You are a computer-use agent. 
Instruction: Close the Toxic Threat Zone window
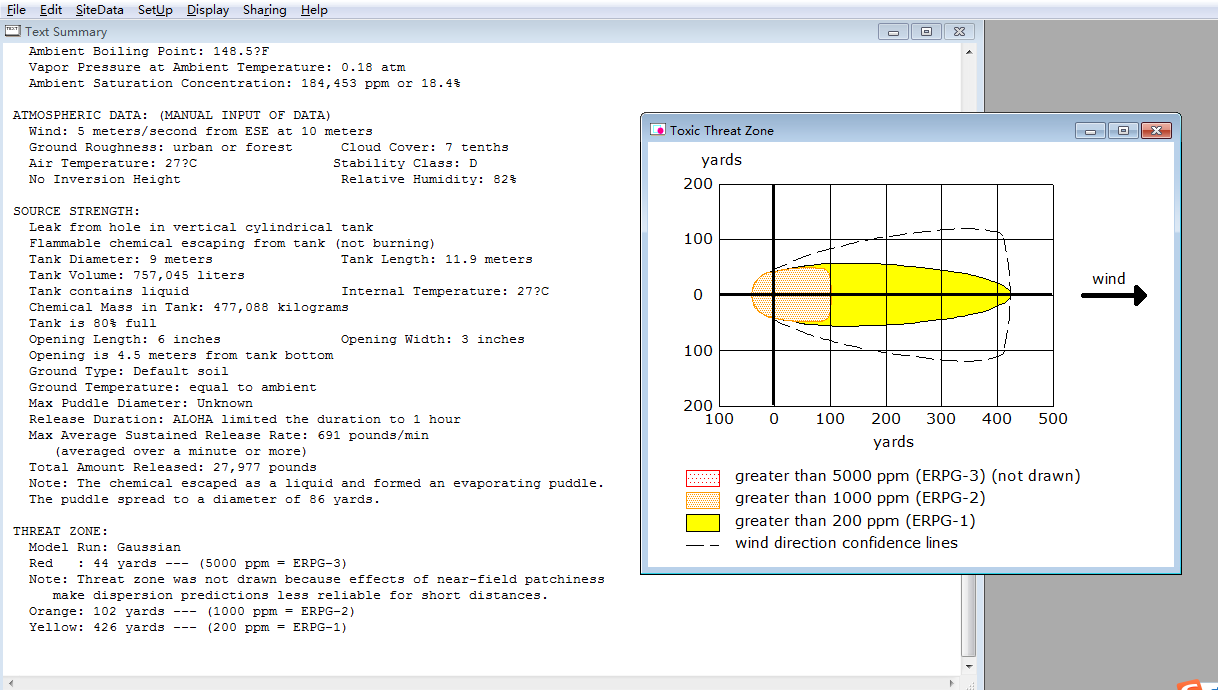(1157, 130)
